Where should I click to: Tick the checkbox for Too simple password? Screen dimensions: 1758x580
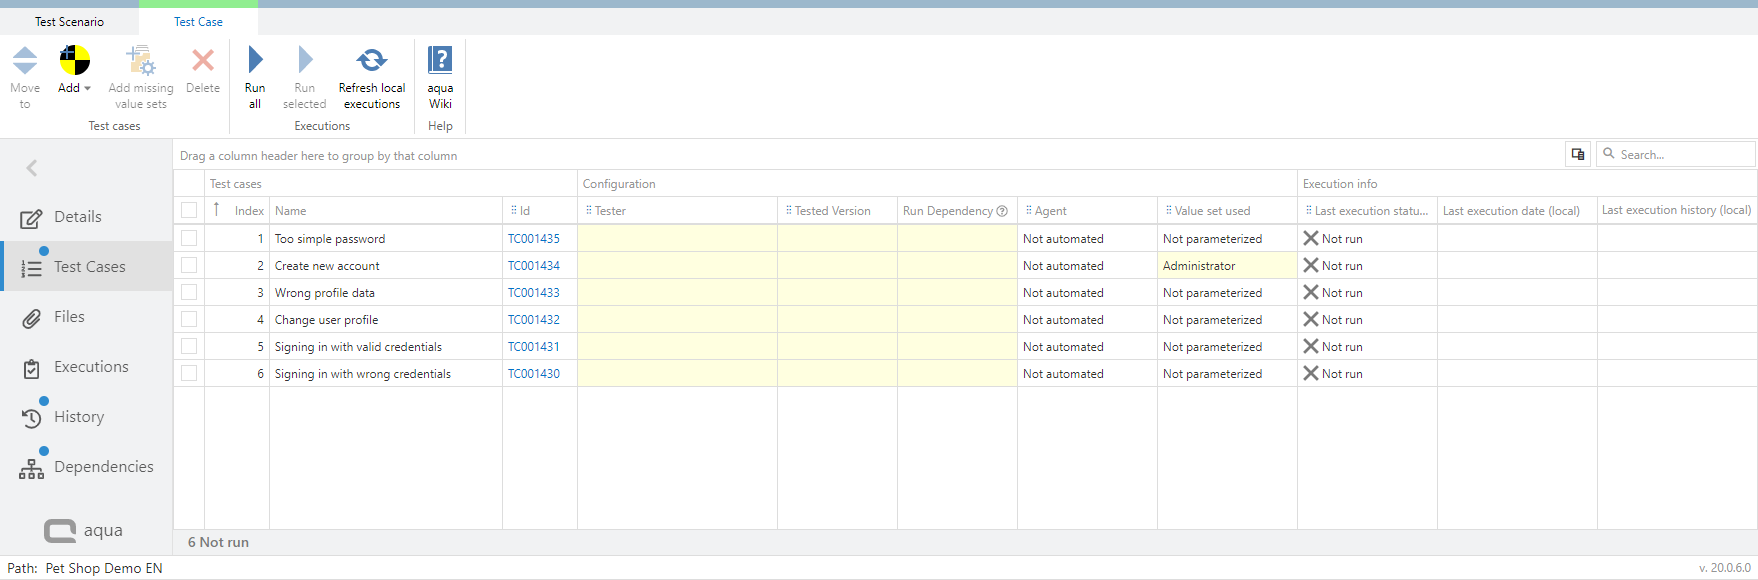pyautogui.click(x=189, y=239)
